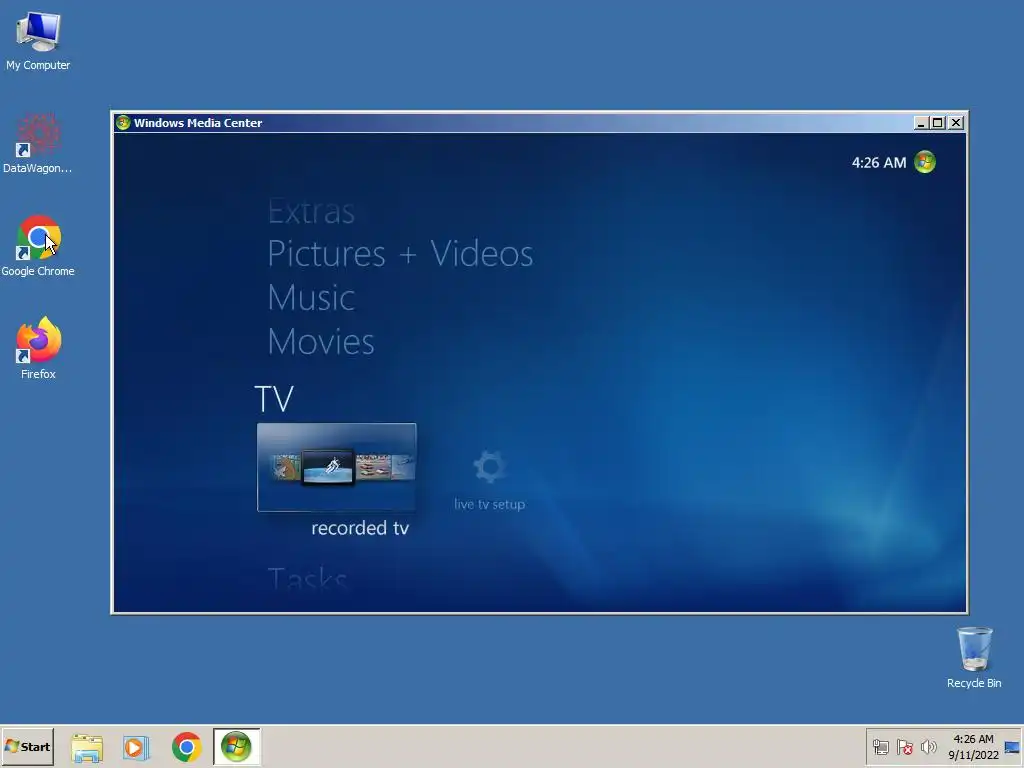Click the show desktop tray icon

[x=1012, y=747]
